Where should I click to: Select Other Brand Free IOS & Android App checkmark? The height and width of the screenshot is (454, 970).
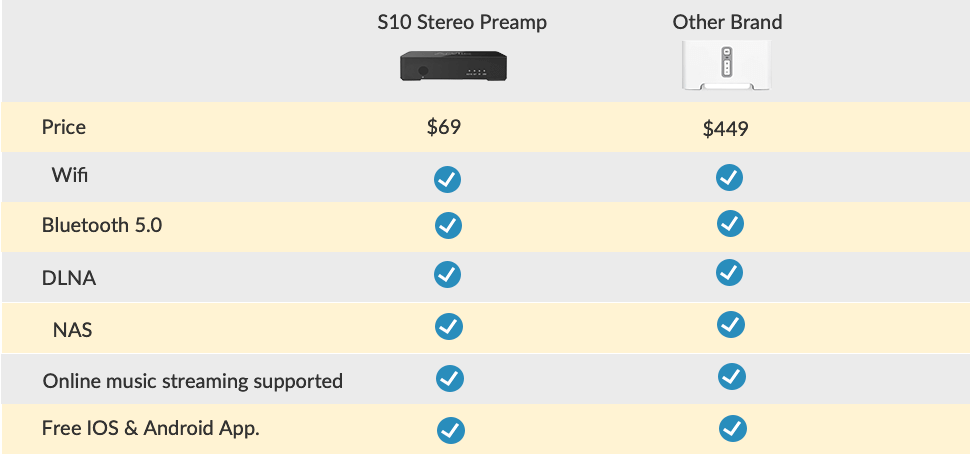point(733,429)
